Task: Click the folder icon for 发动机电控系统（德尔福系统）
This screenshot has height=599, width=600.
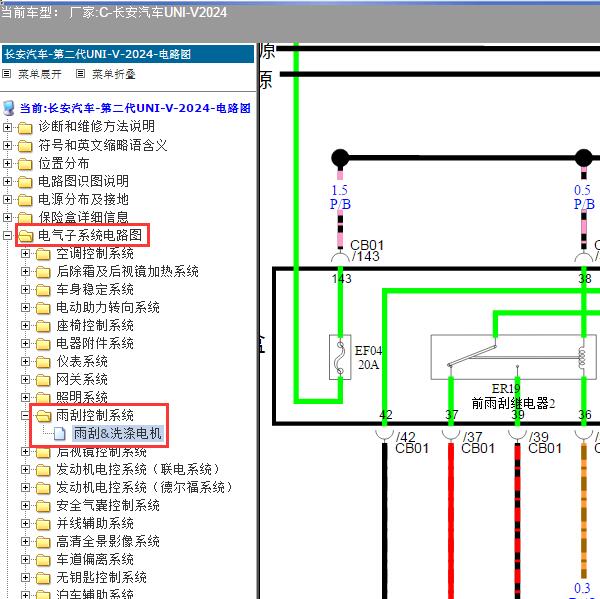Action: click(43, 488)
